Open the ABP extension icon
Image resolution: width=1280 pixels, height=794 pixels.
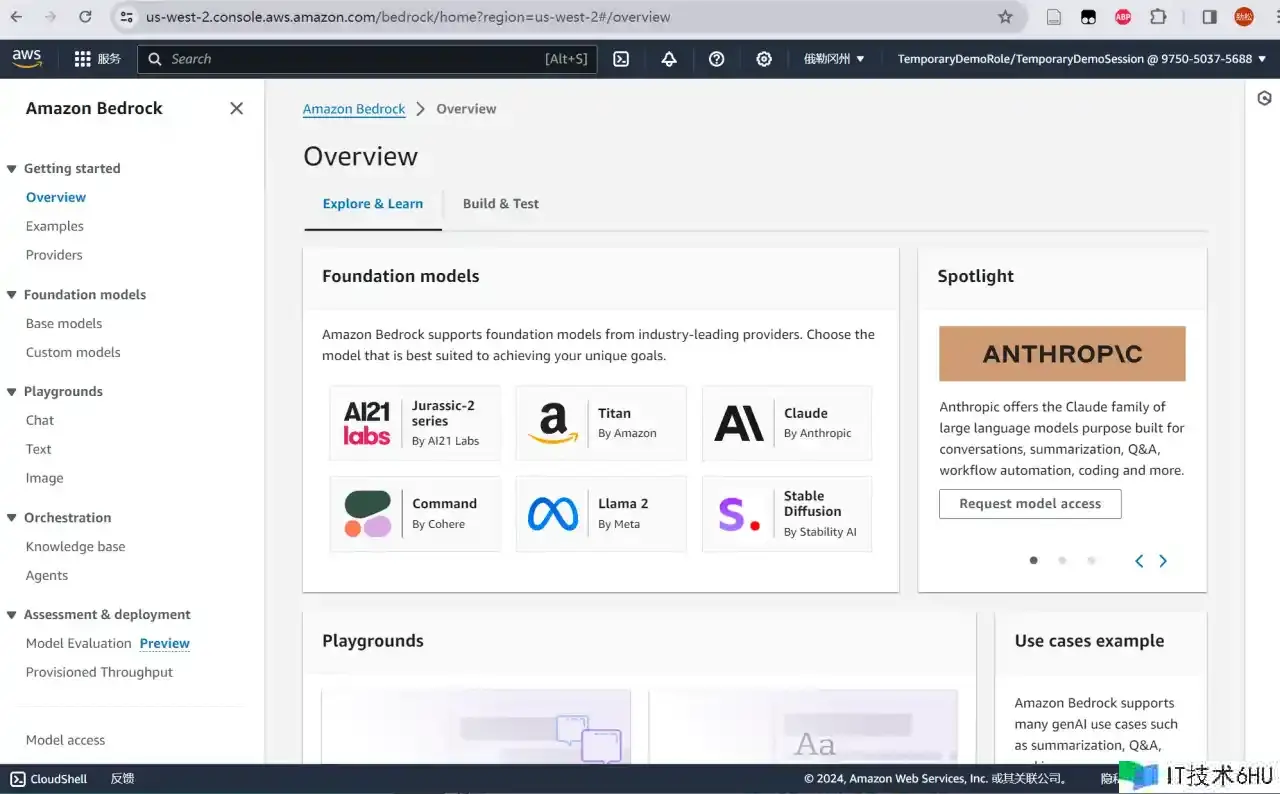click(x=1123, y=17)
